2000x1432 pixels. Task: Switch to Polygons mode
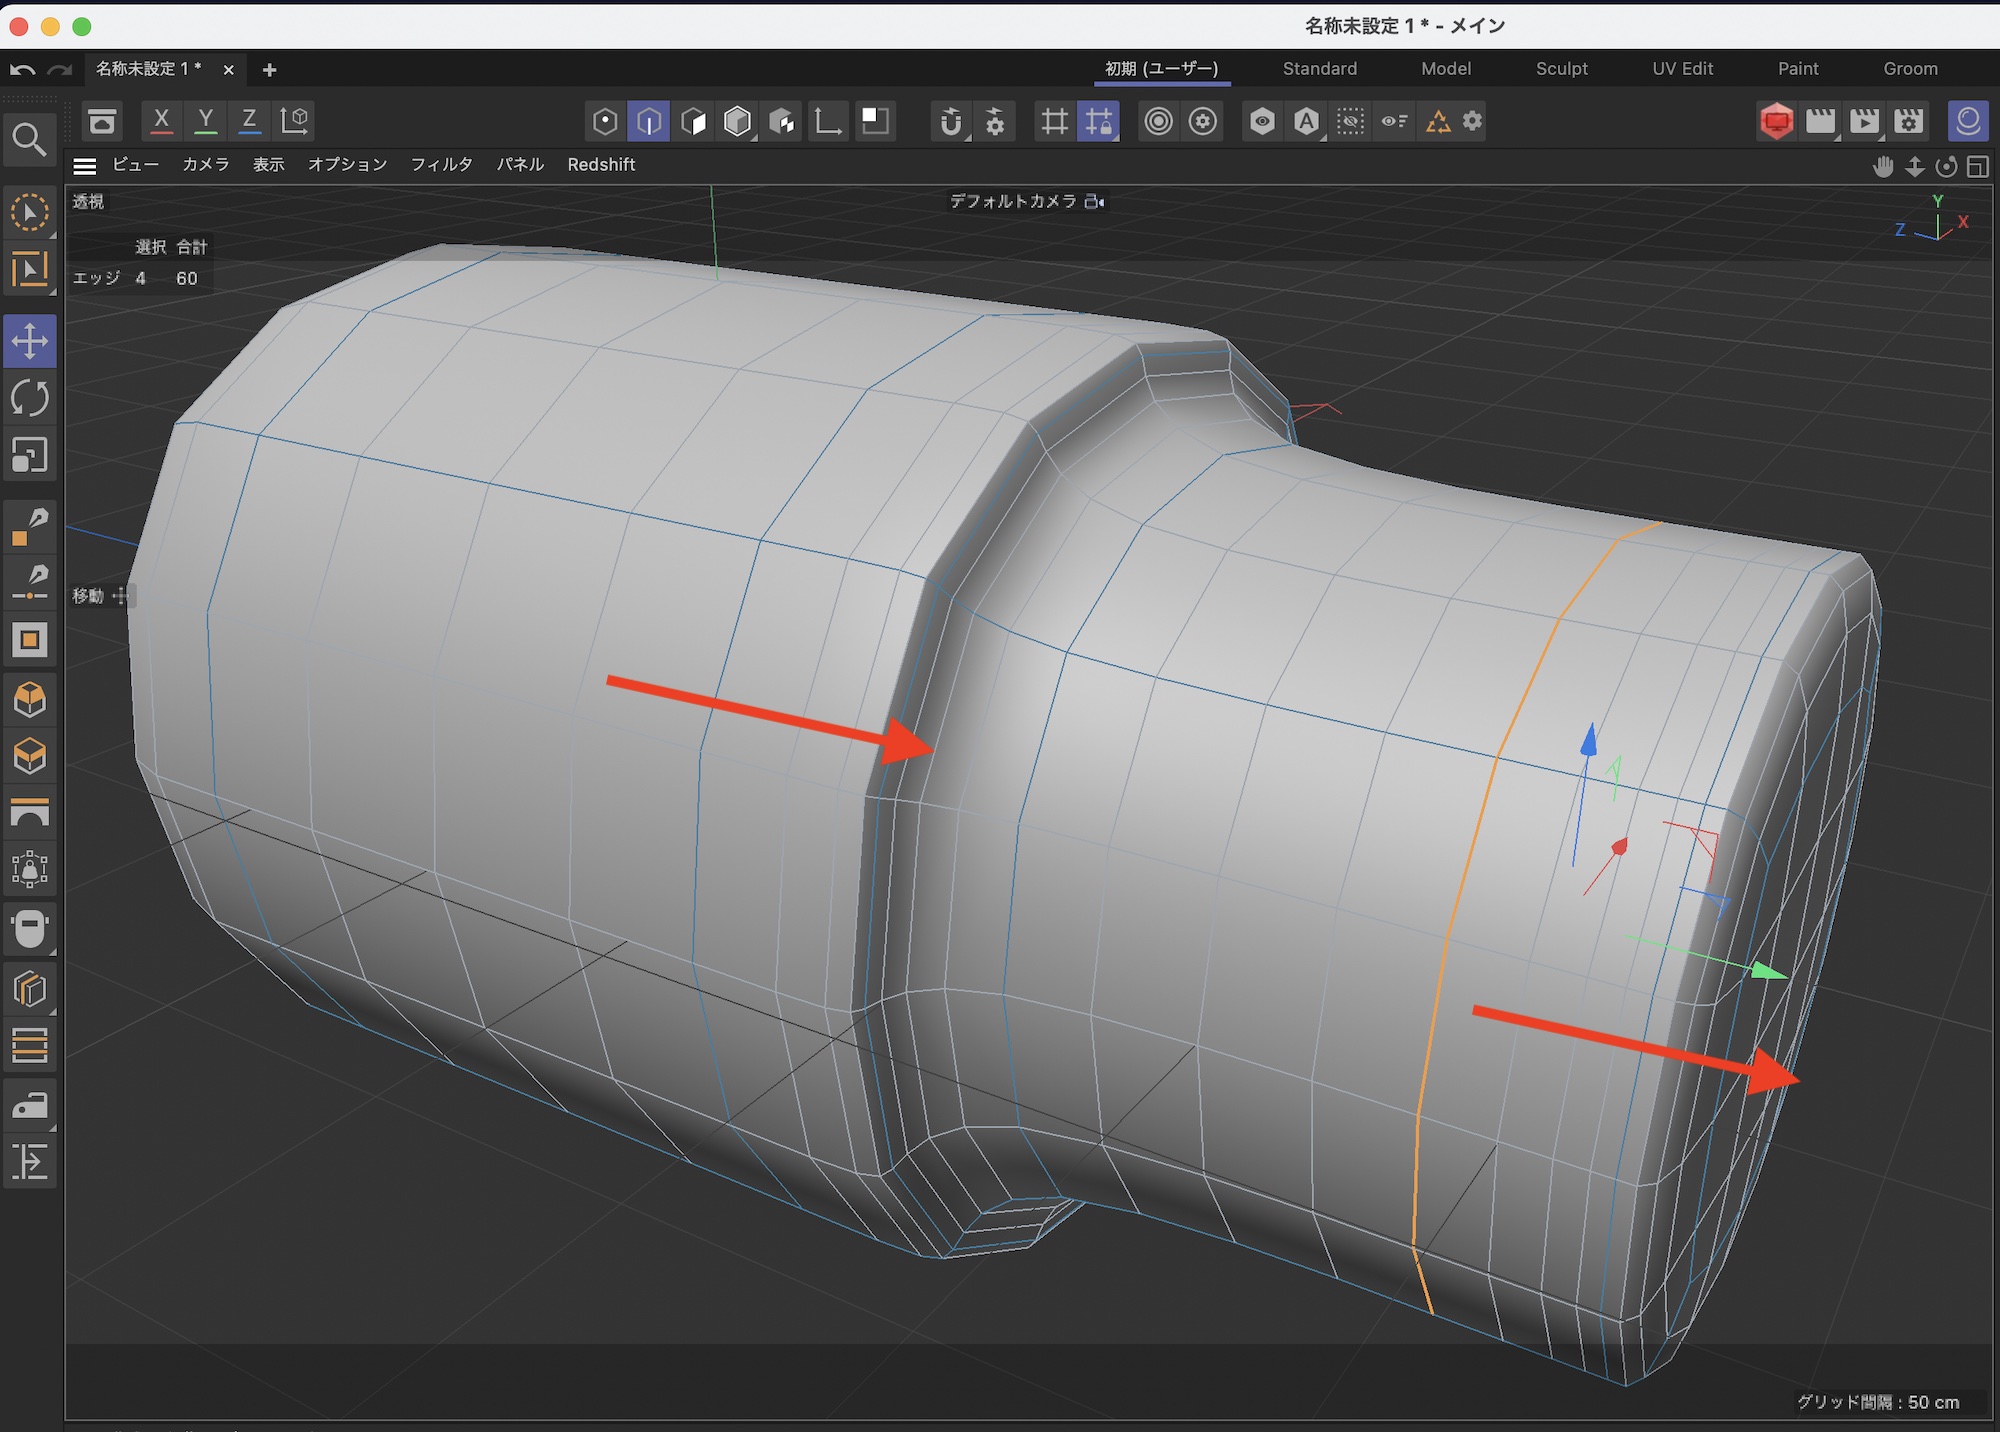(693, 121)
